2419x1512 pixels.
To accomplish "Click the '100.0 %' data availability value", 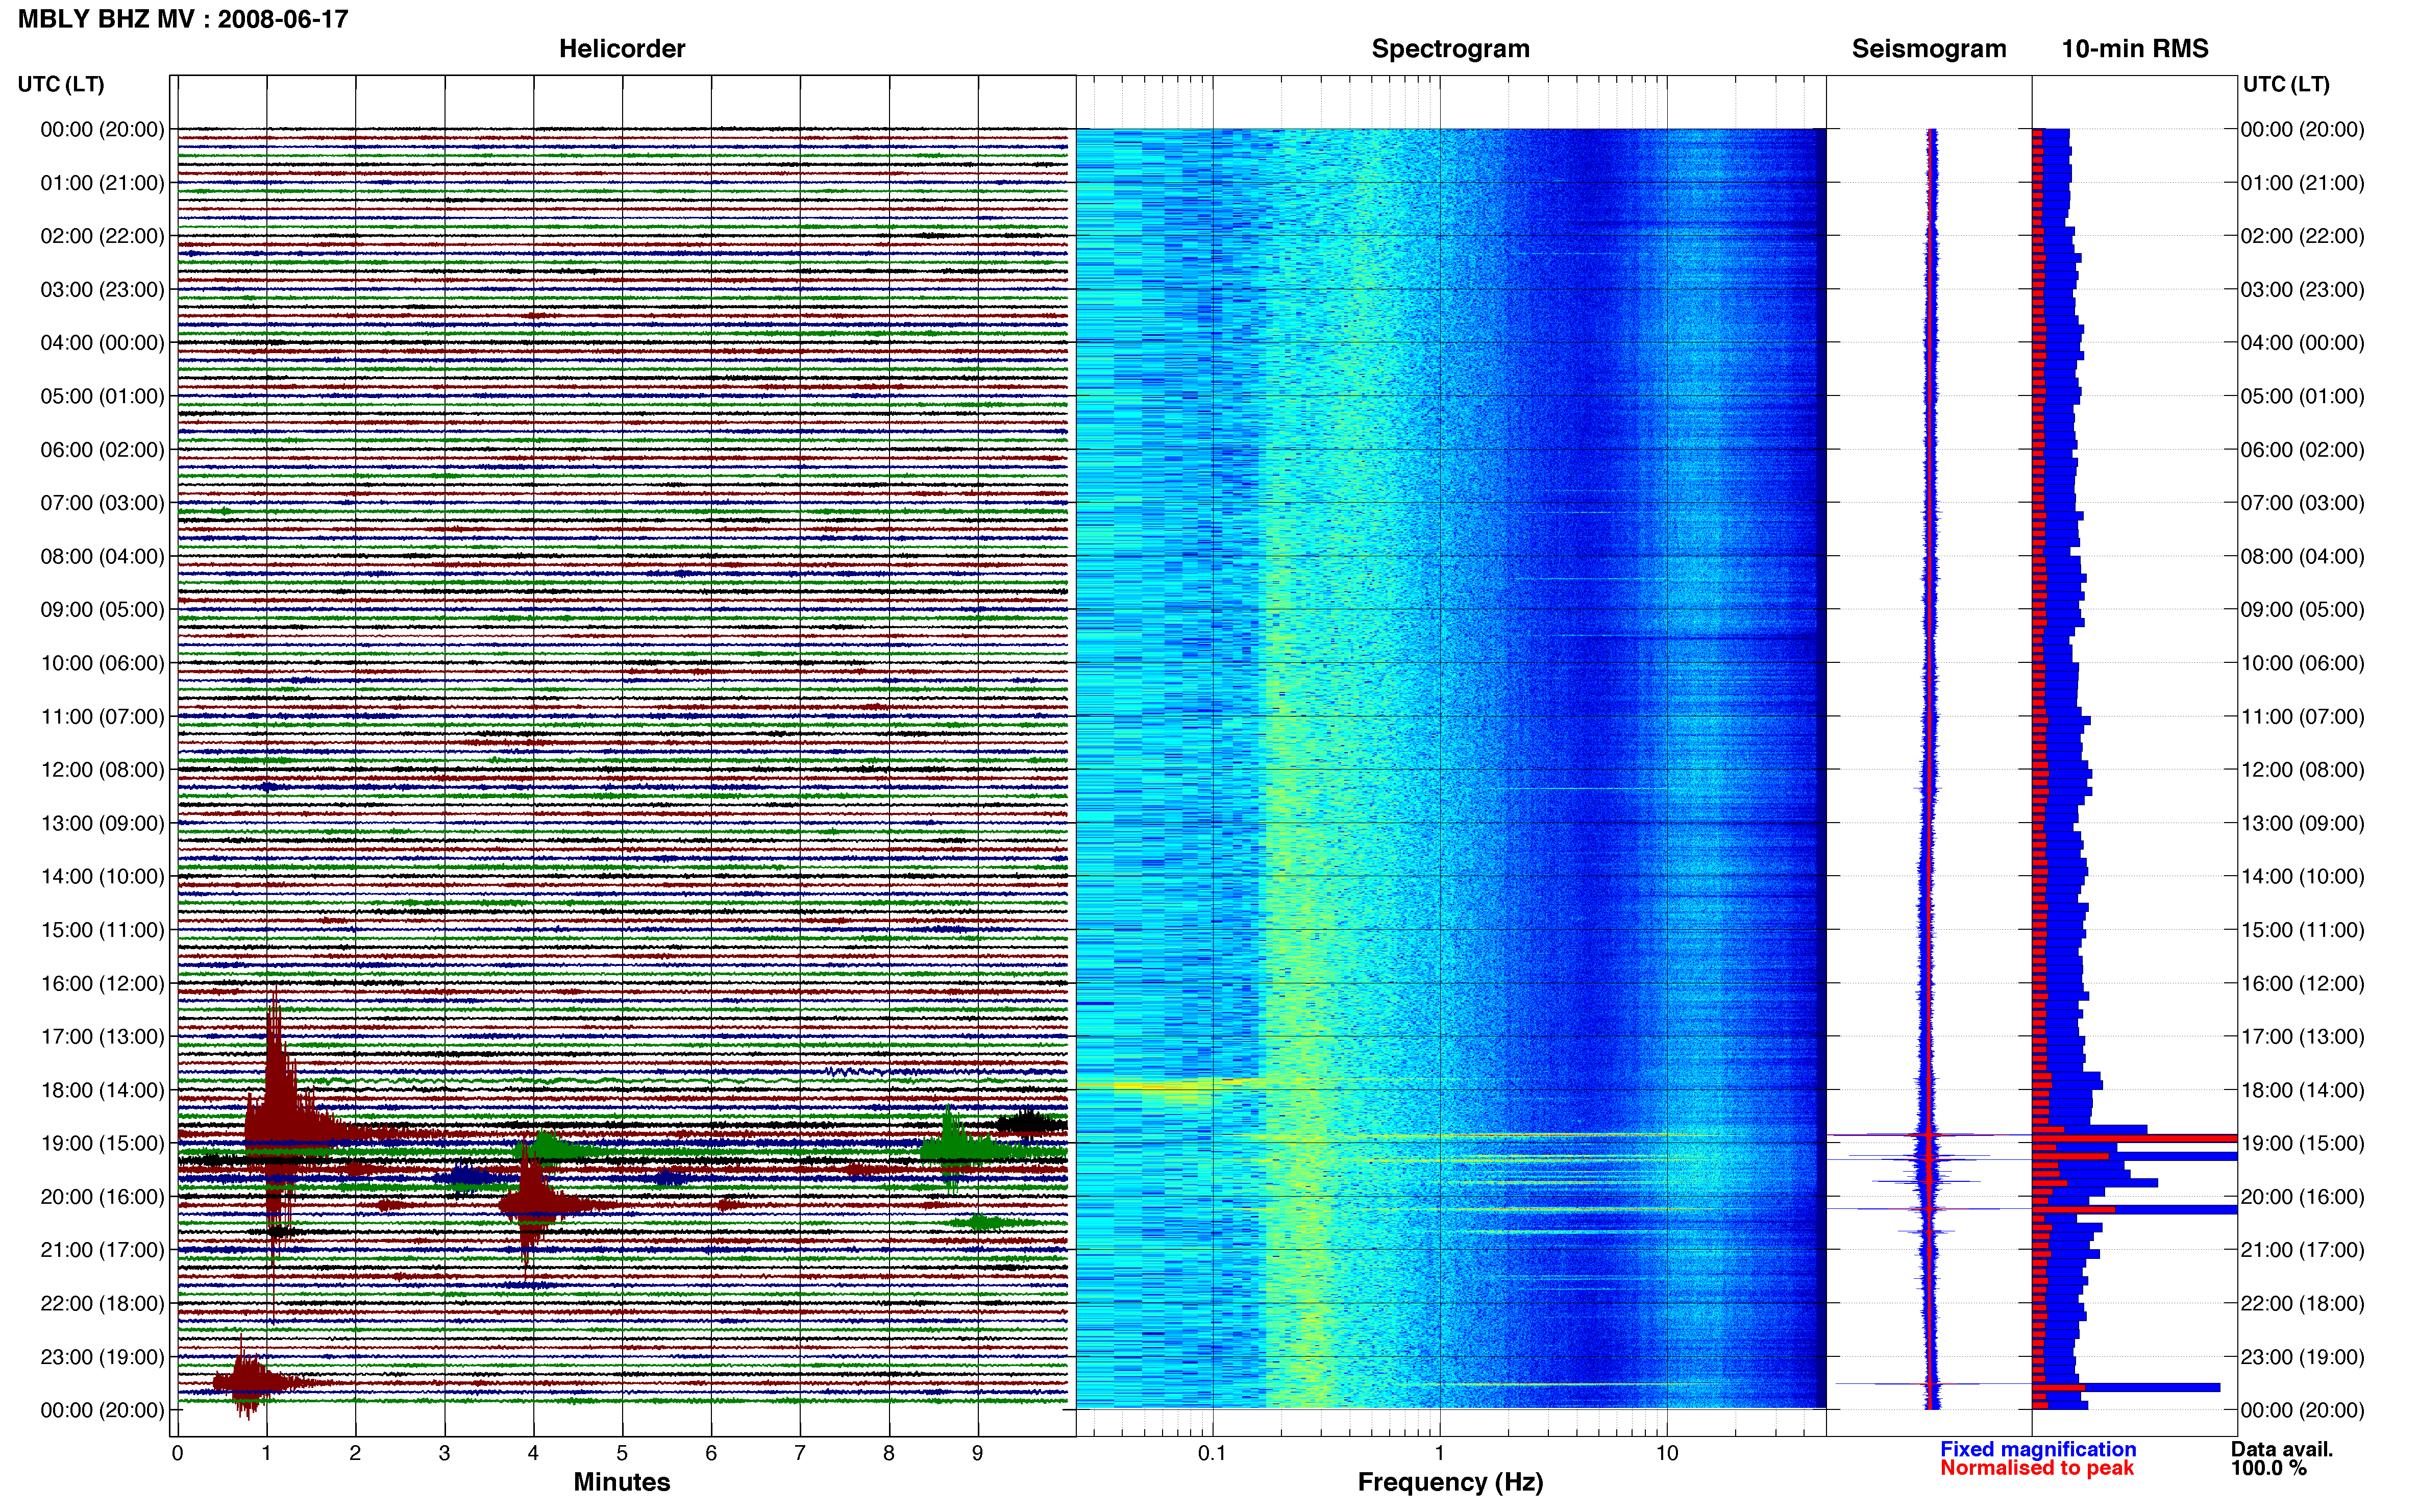I will tap(2269, 1468).
